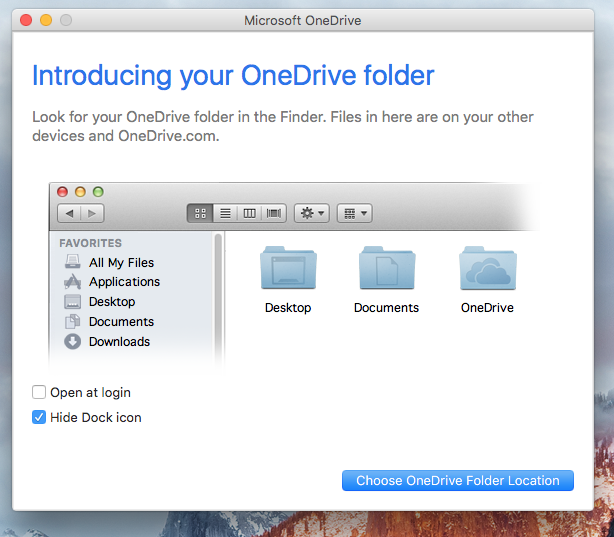Select icon view button in Finder illustration
Viewport: 614px width, 537px height.
200,213
